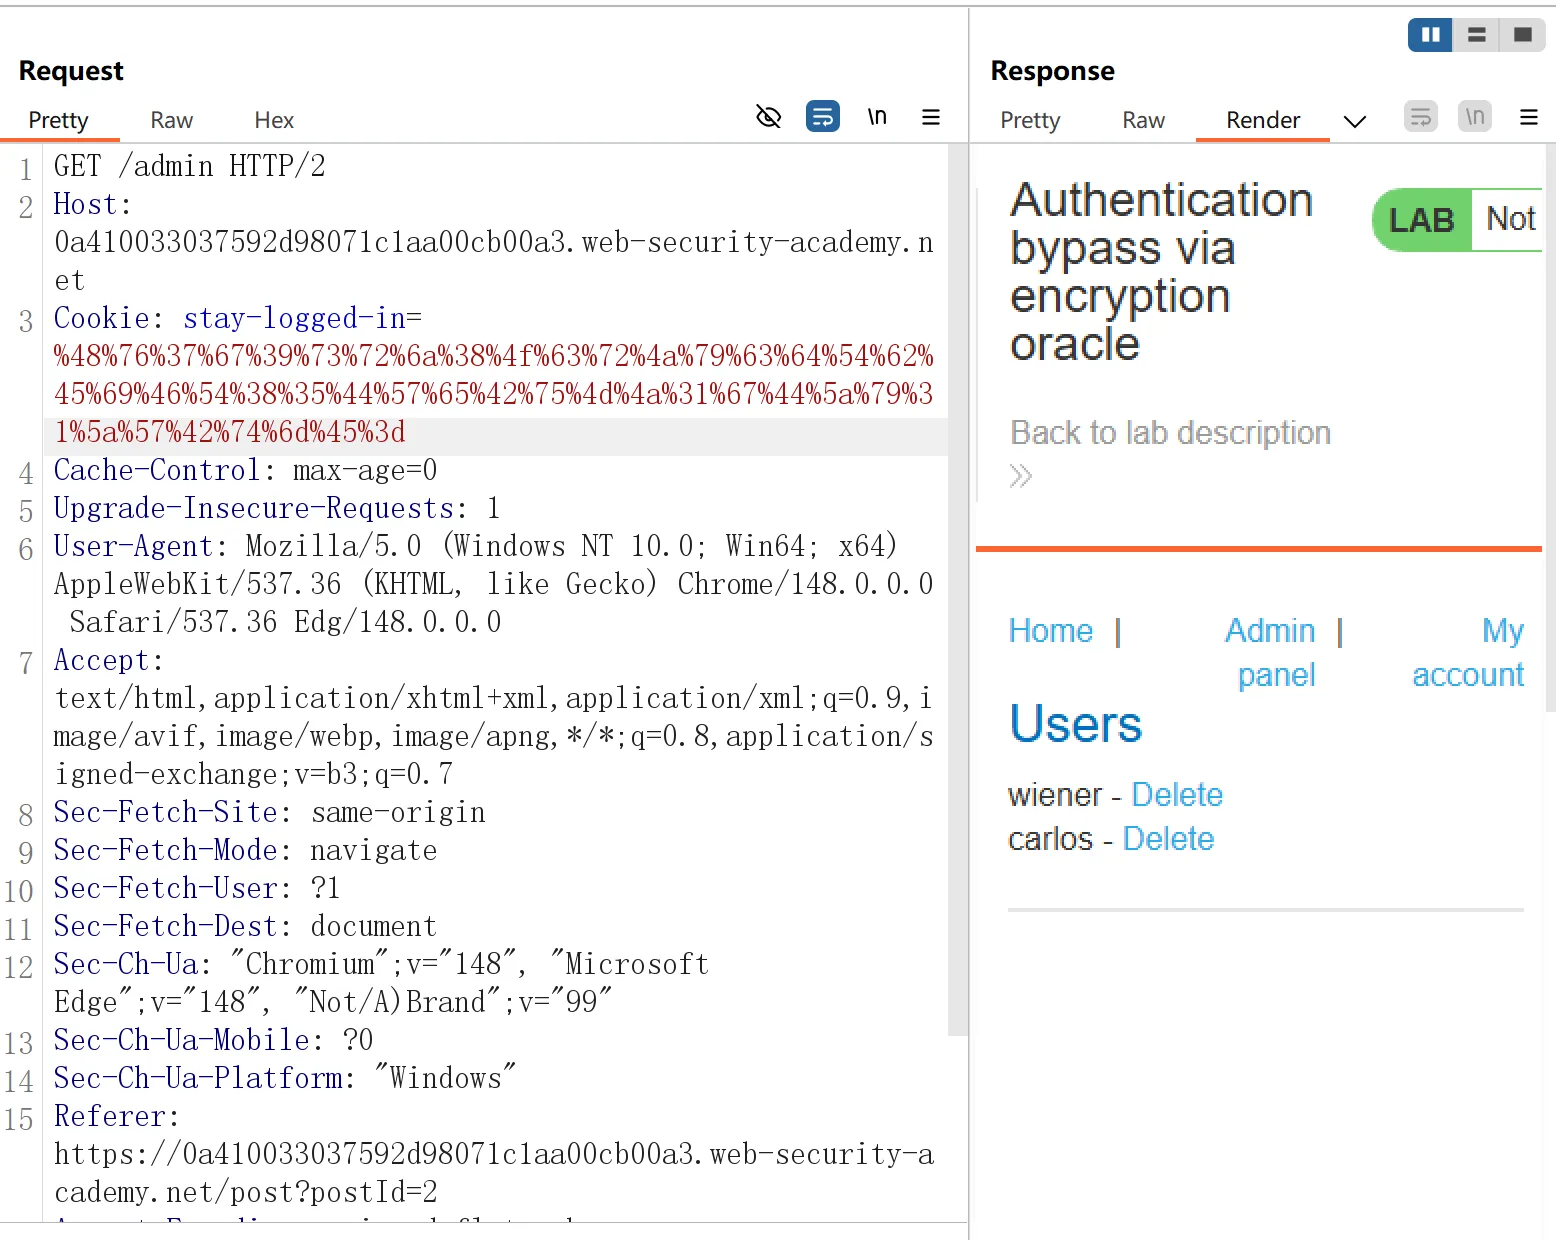Toggle hide non-printable characters eye icon in Request
1556x1240 pixels.
pos(768,117)
